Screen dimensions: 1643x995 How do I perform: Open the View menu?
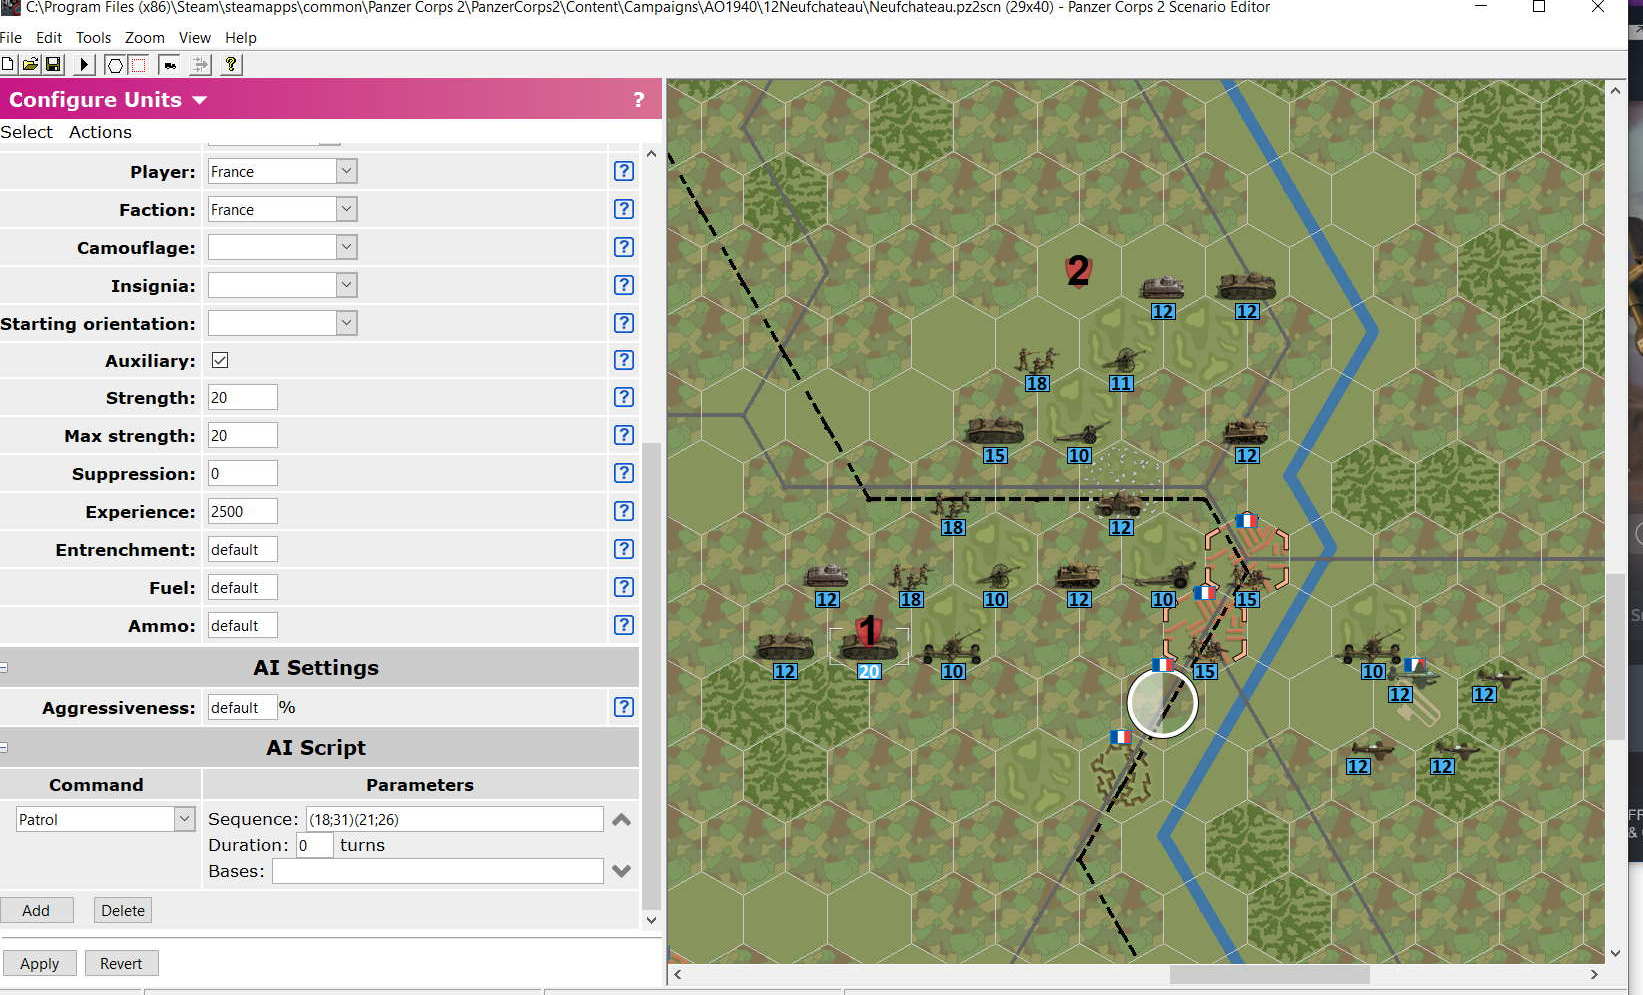[194, 38]
